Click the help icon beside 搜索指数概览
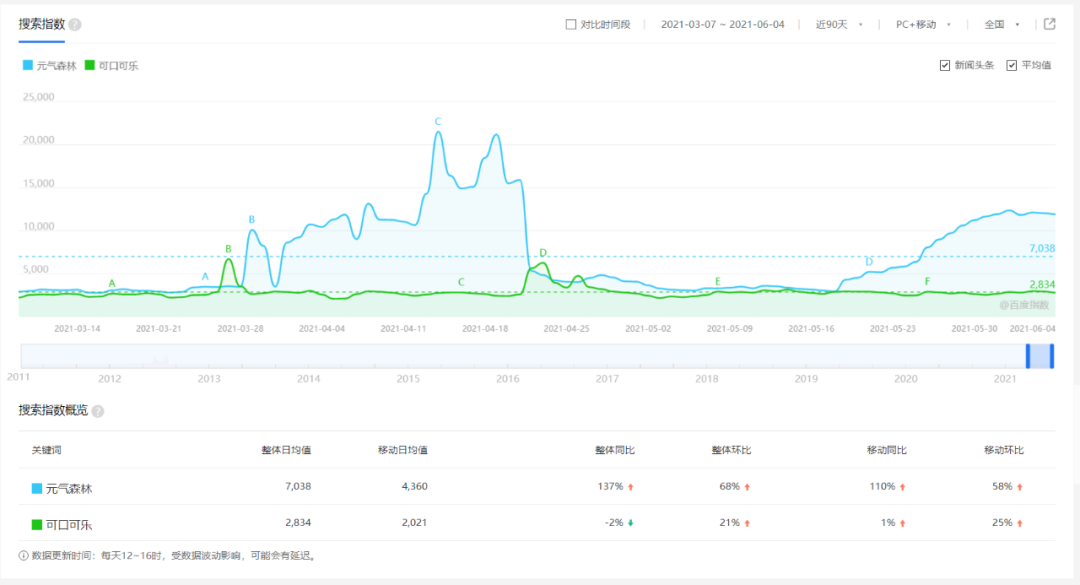 (98, 411)
